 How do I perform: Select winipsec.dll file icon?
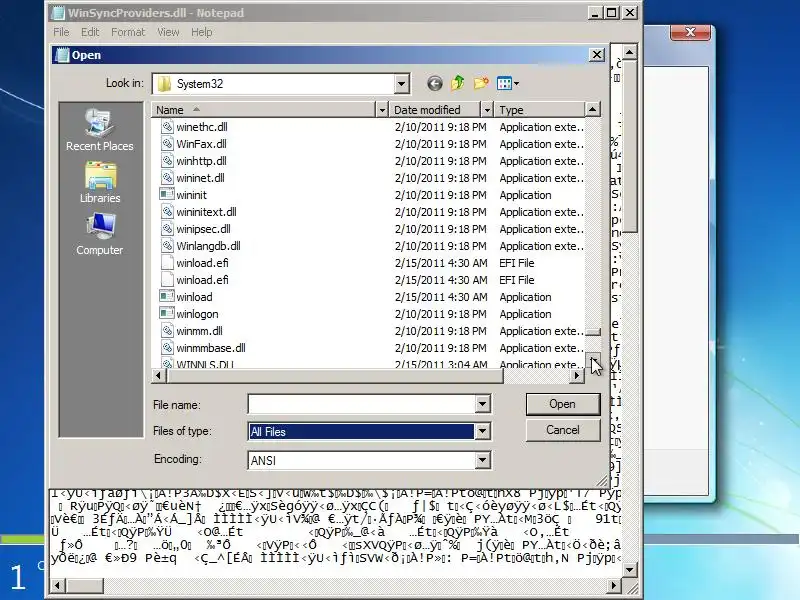167,229
